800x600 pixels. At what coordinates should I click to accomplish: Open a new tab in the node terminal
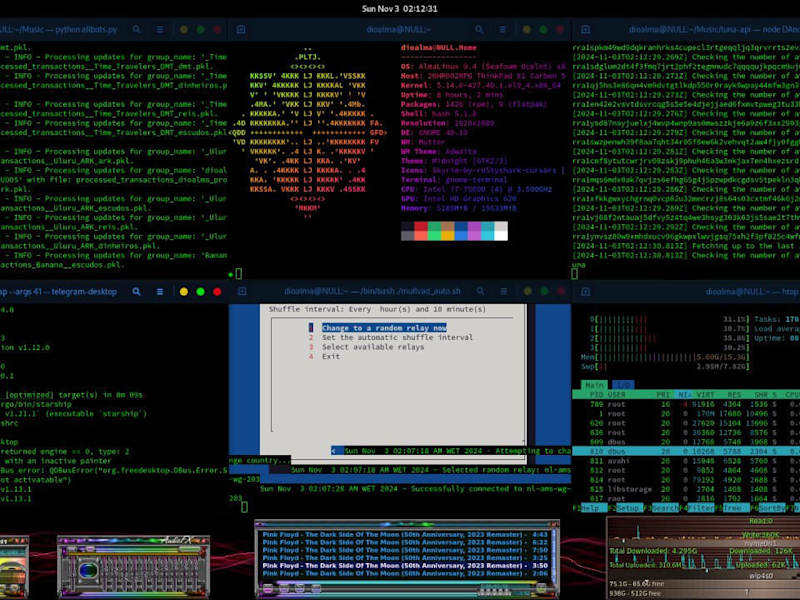pos(586,30)
